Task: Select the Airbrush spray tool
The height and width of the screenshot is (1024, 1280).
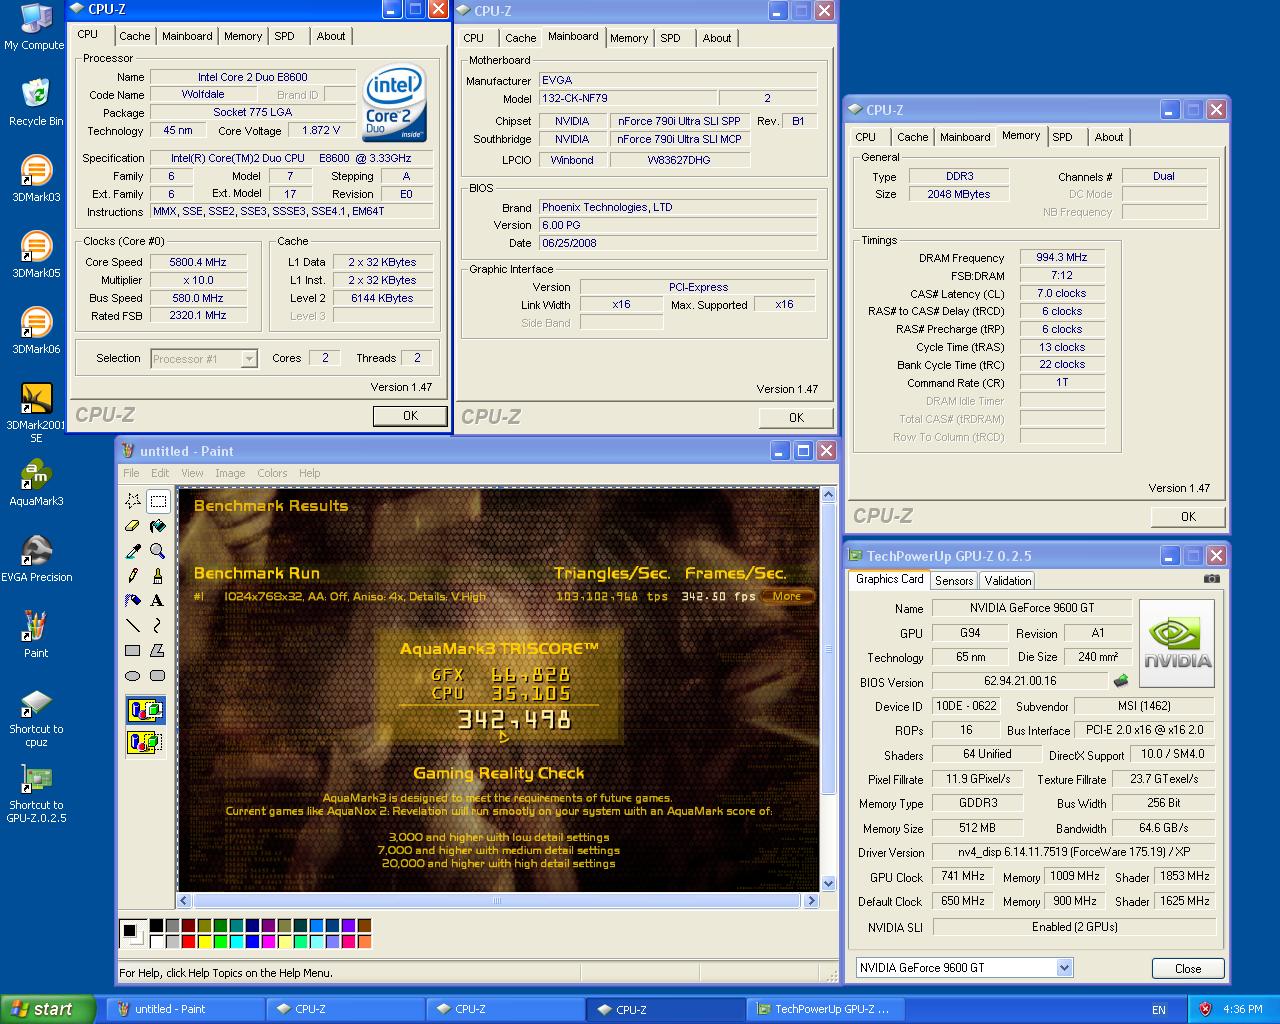Action: (x=133, y=601)
